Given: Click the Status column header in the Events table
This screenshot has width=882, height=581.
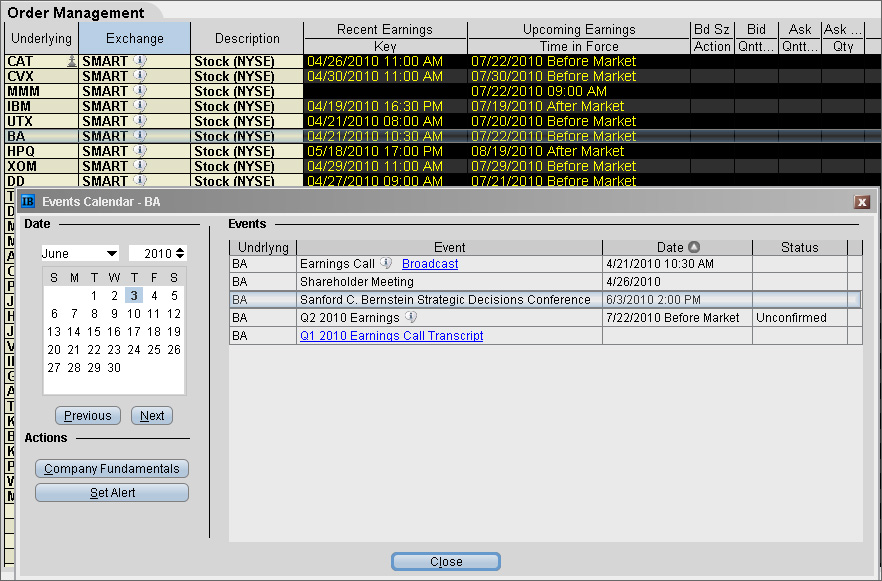Looking at the screenshot, I should pyautogui.click(x=799, y=247).
